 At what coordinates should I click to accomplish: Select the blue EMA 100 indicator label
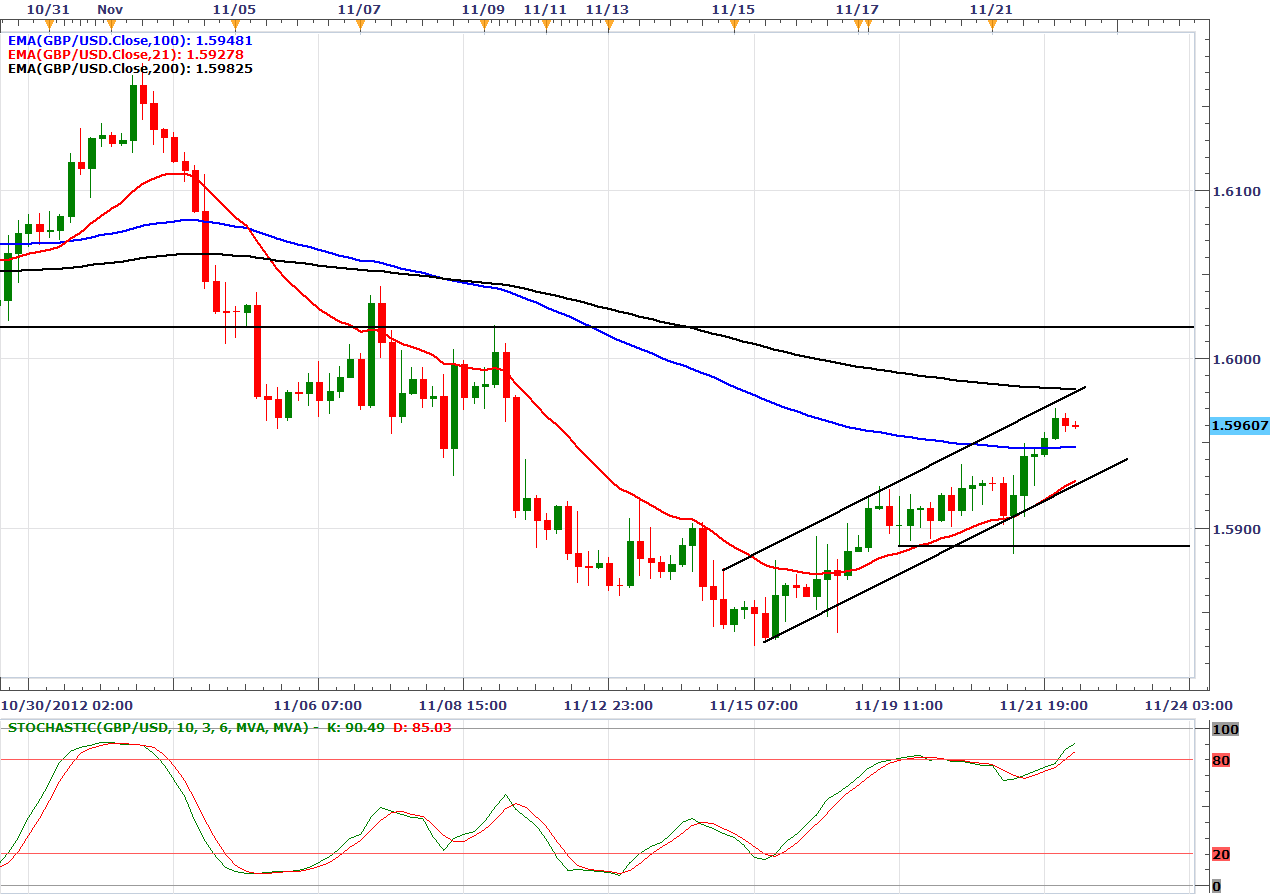(x=129, y=40)
